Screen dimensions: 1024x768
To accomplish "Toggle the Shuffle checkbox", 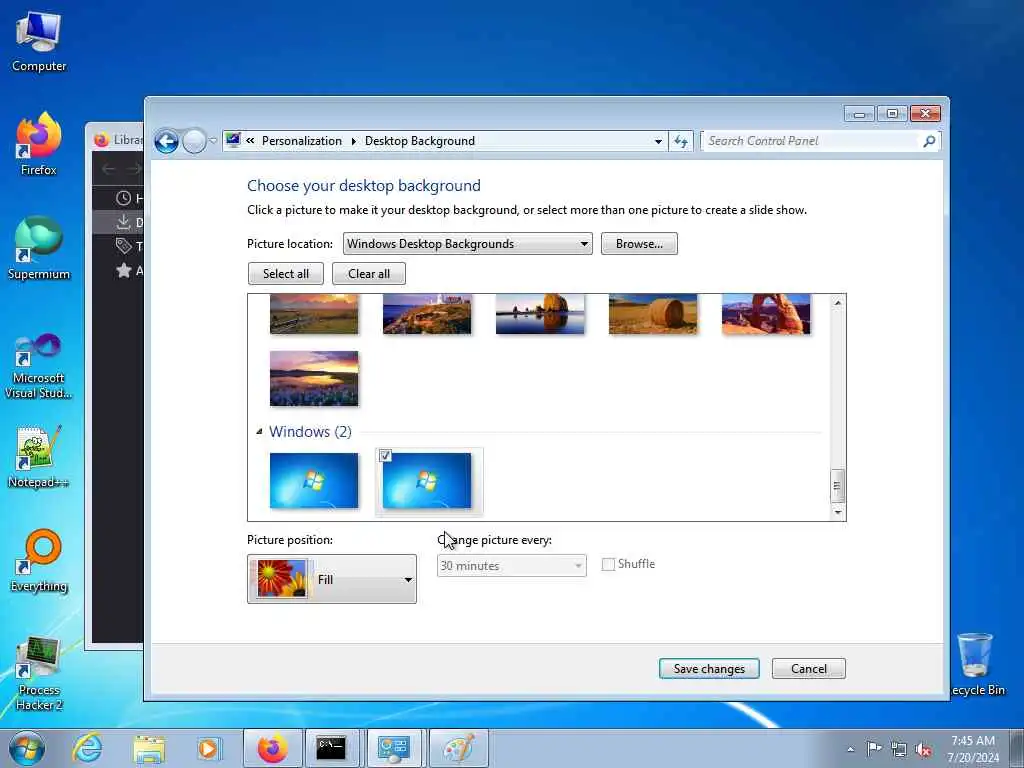I will point(608,564).
